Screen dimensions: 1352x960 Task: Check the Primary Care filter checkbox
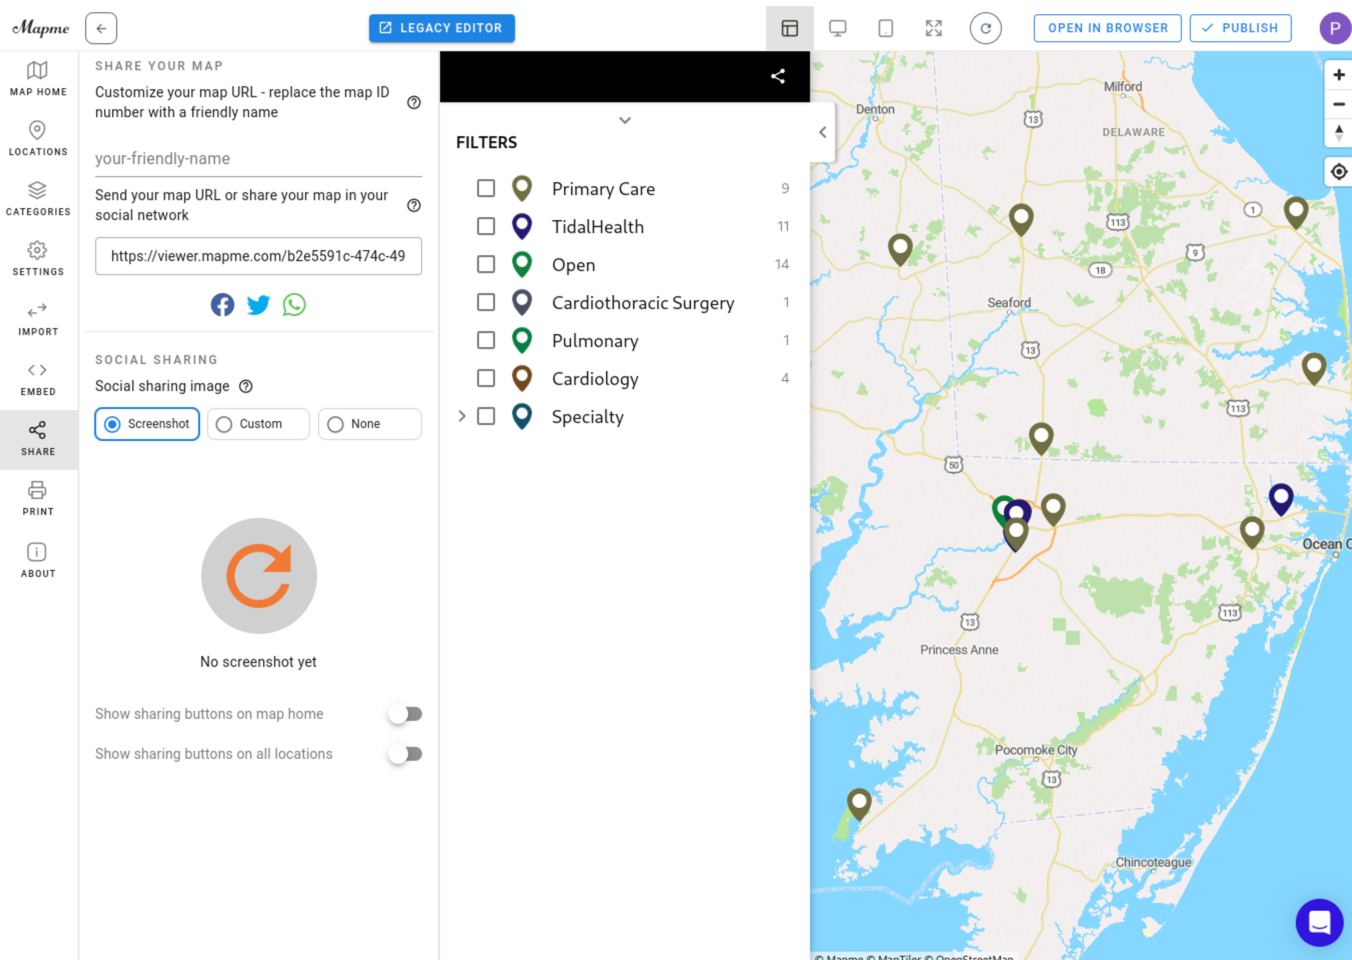point(486,188)
